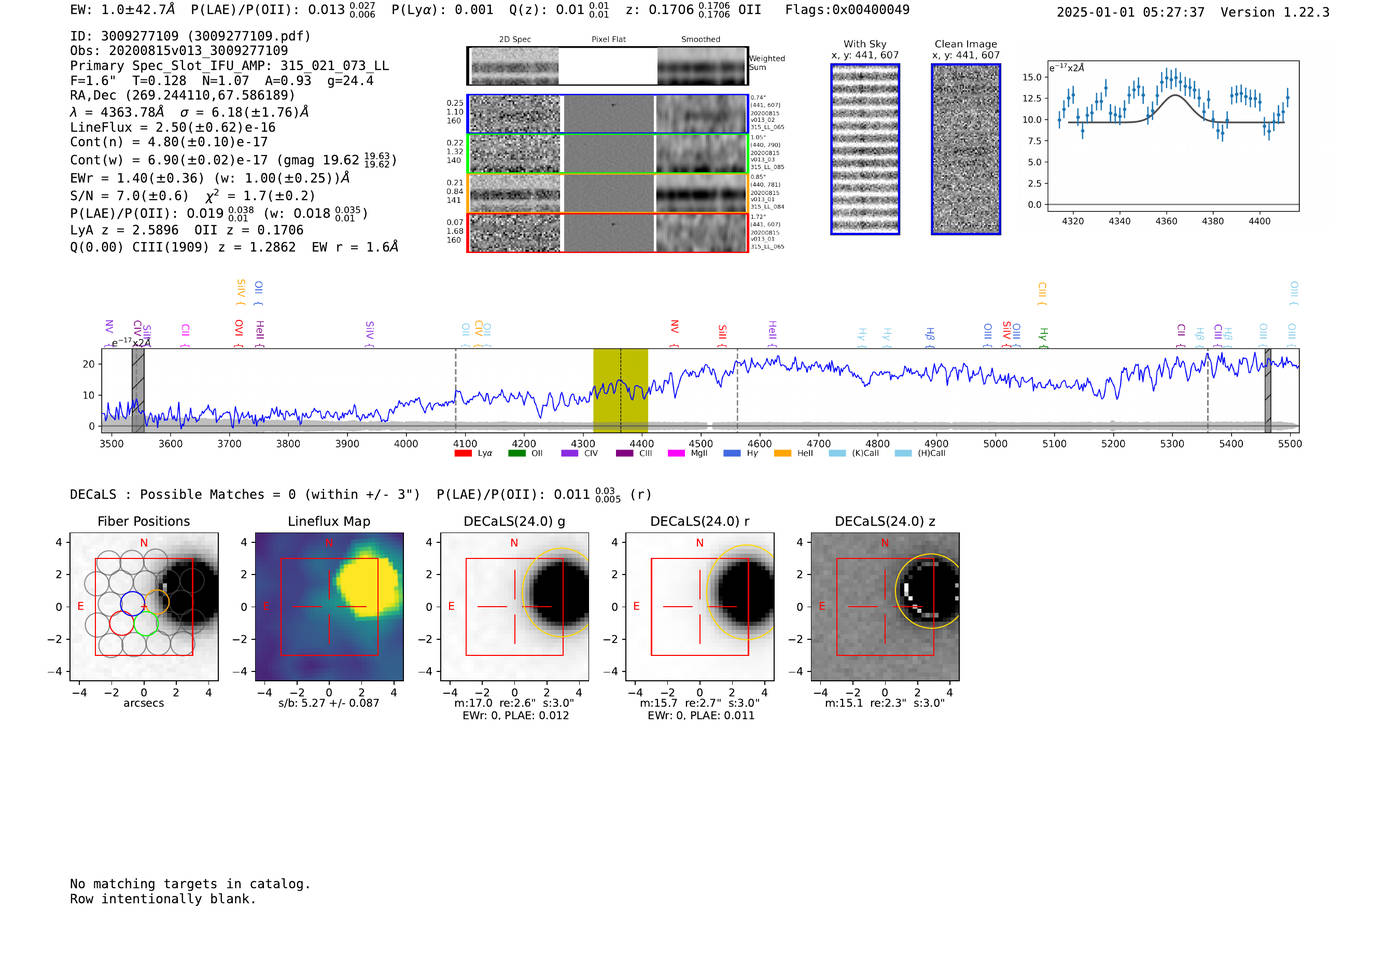This screenshot has width=1400, height=953.
Task: Click the orange fiber circle in Fiber Positions
Action: pos(157,603)
